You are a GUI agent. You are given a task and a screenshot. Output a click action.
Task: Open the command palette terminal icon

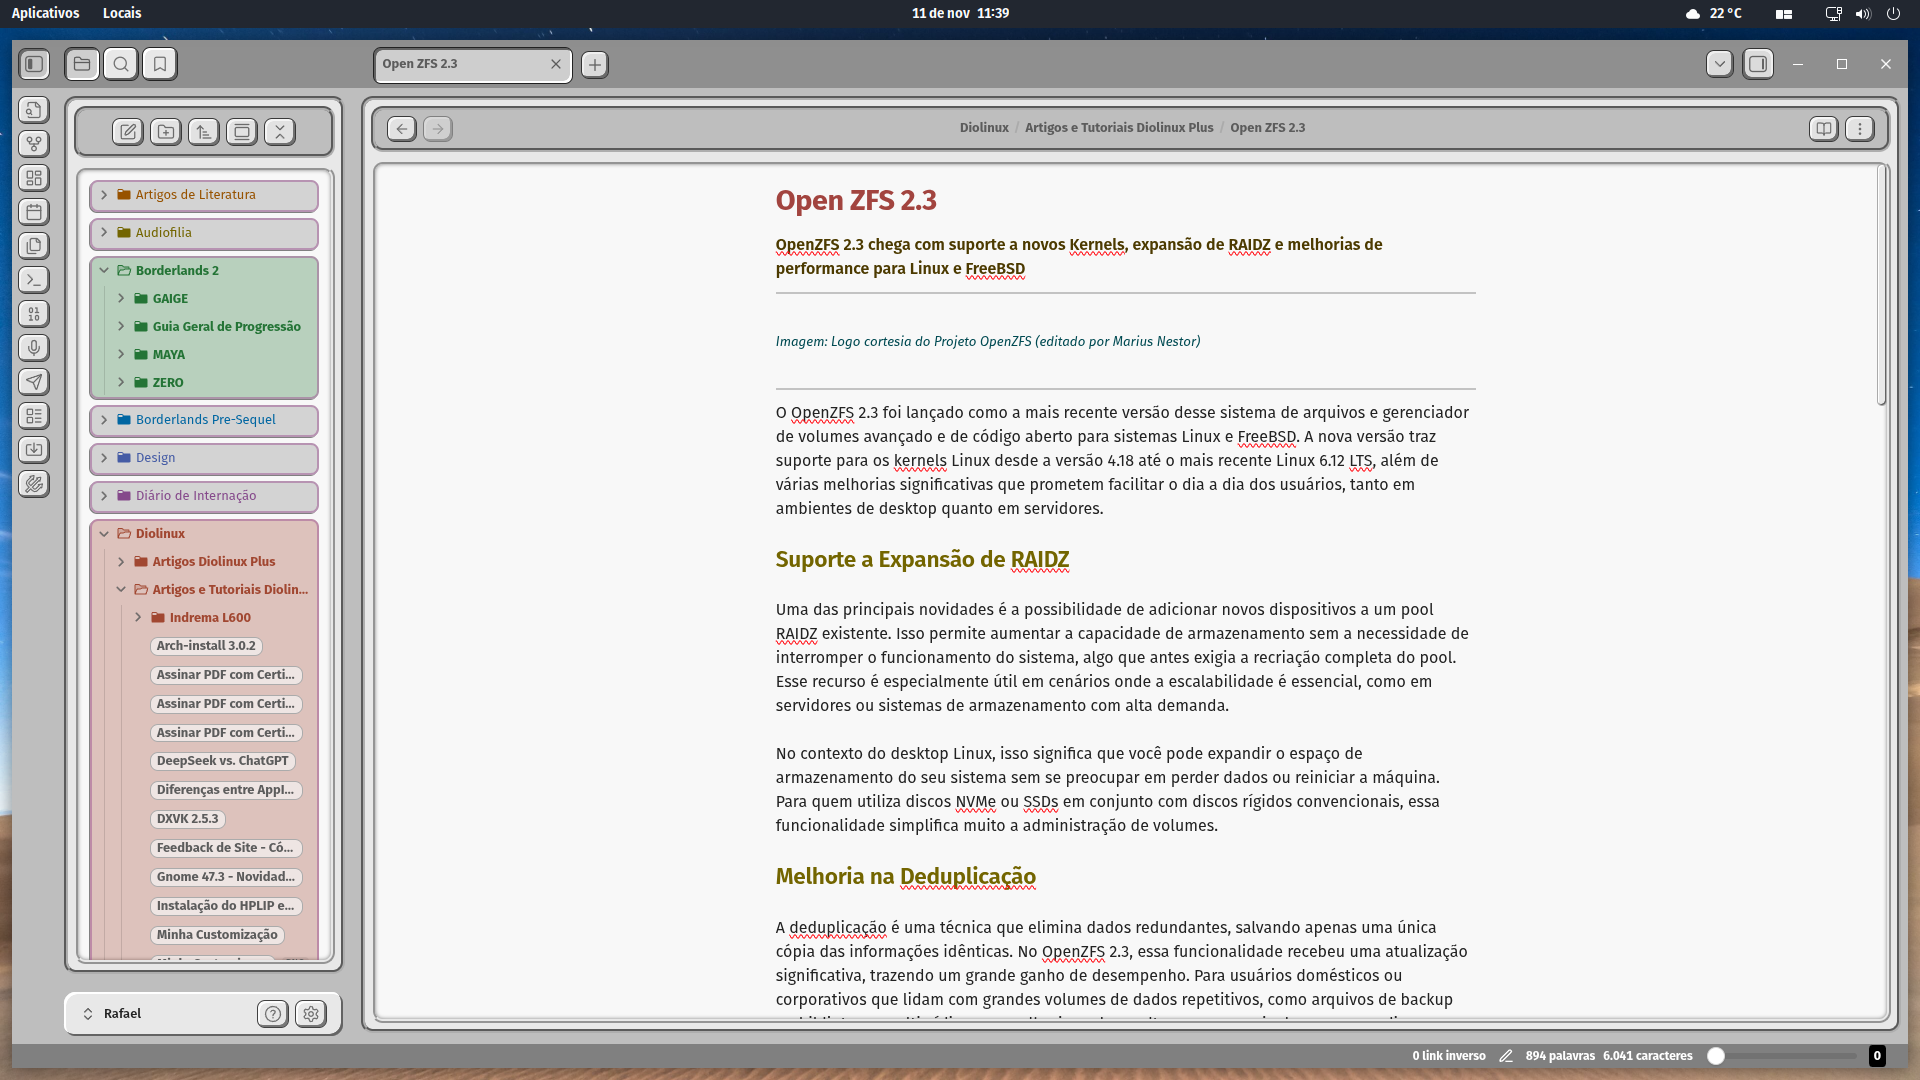coord(34,280)
